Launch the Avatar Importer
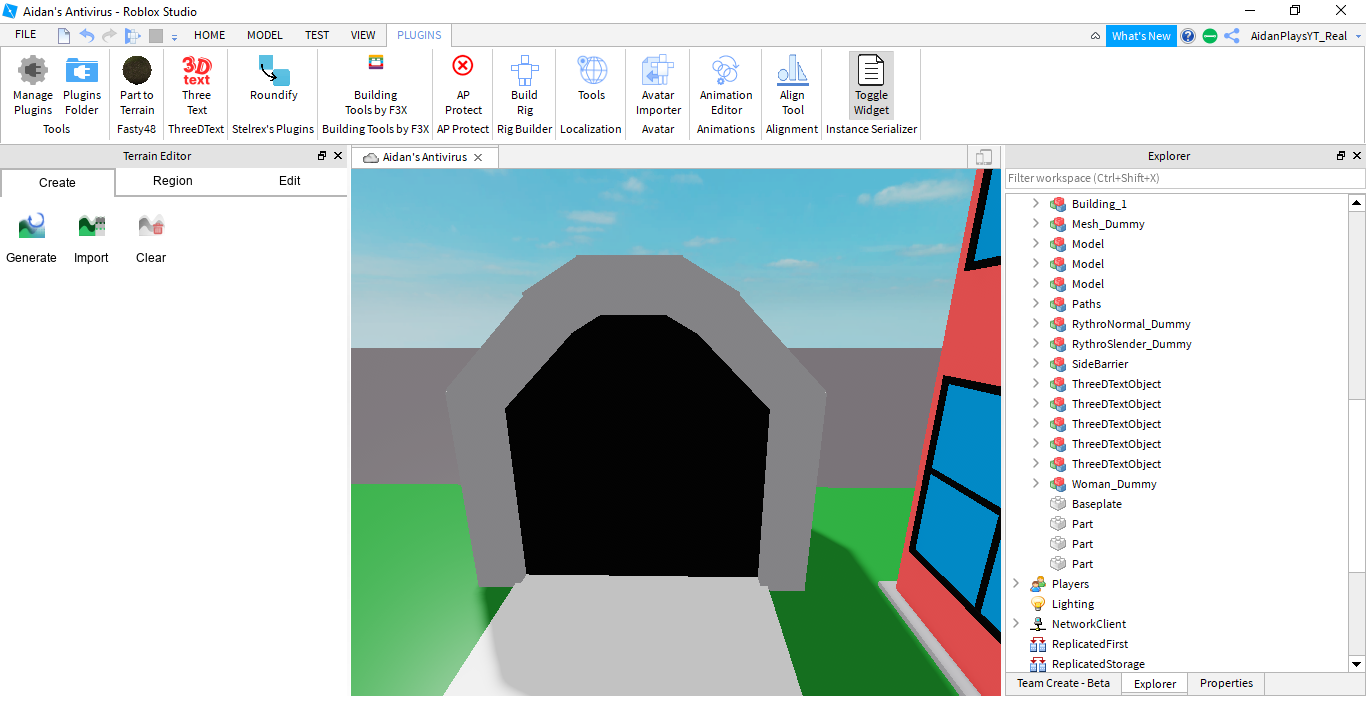 pyautogui.click(x=658, y=86)
